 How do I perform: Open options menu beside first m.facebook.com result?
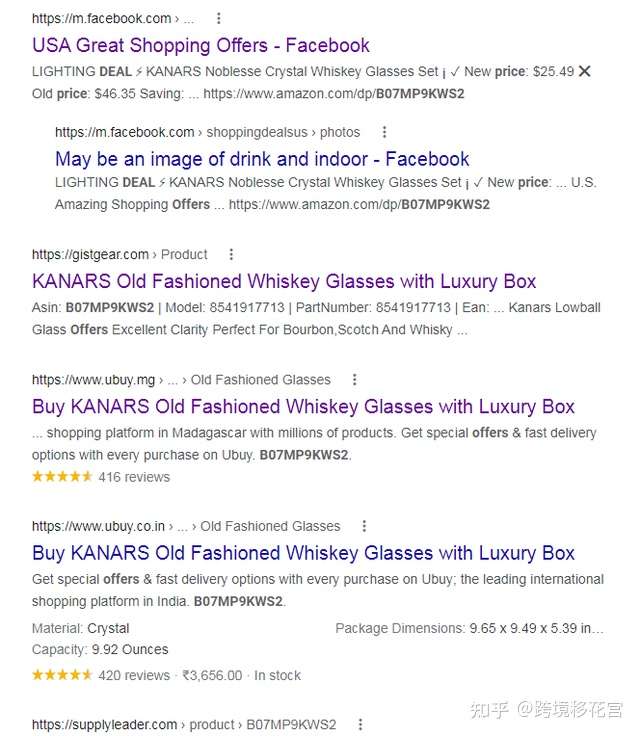(218, 18)
